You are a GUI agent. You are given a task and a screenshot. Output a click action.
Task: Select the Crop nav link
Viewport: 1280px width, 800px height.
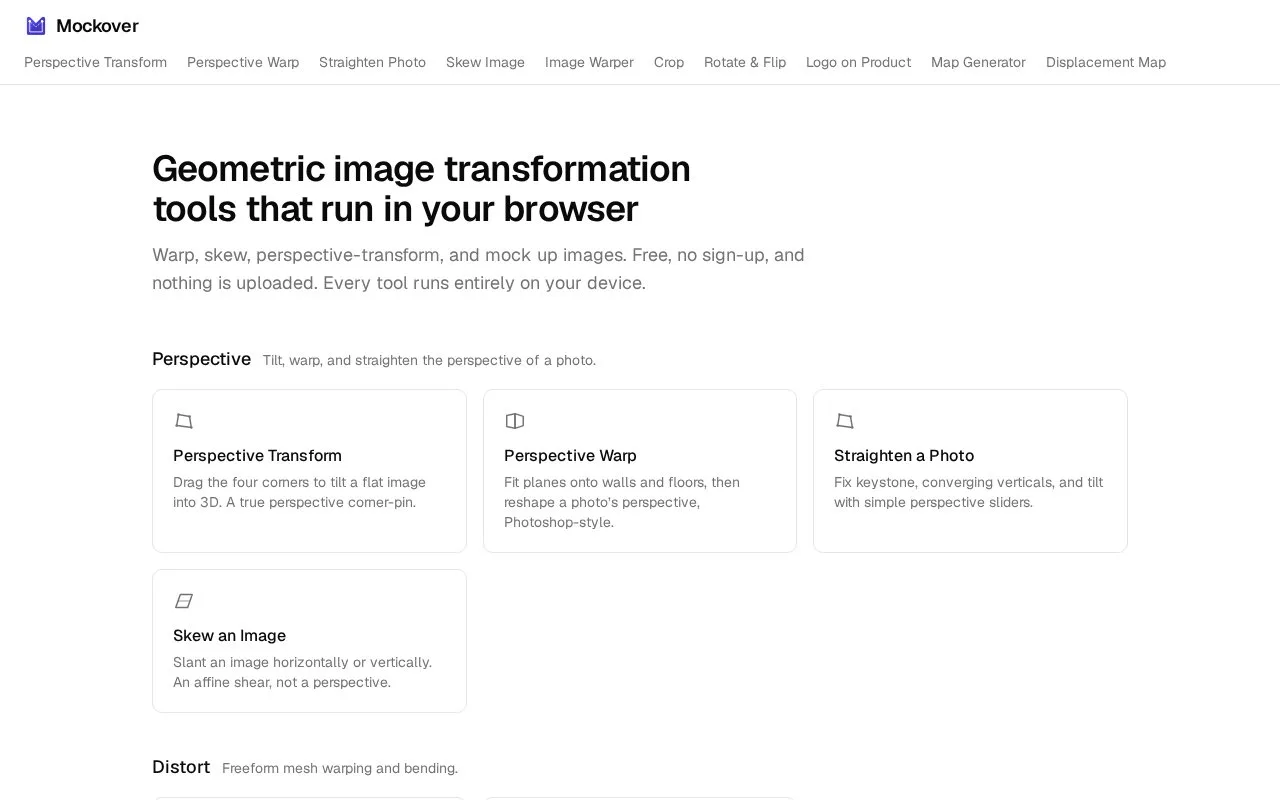click(x=669, y=62)
